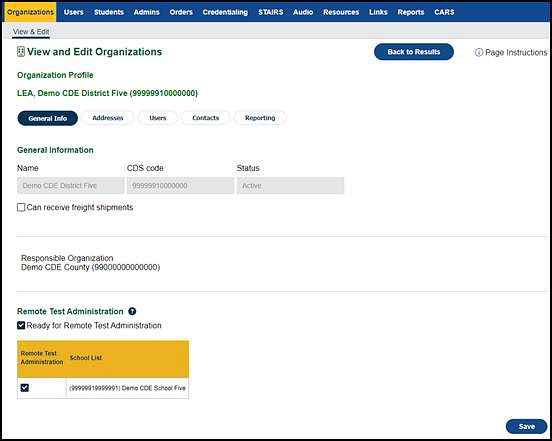Enable Can receive freight shipments checkbox
This screenshot has height=441, width=552.
coord(21,207)
